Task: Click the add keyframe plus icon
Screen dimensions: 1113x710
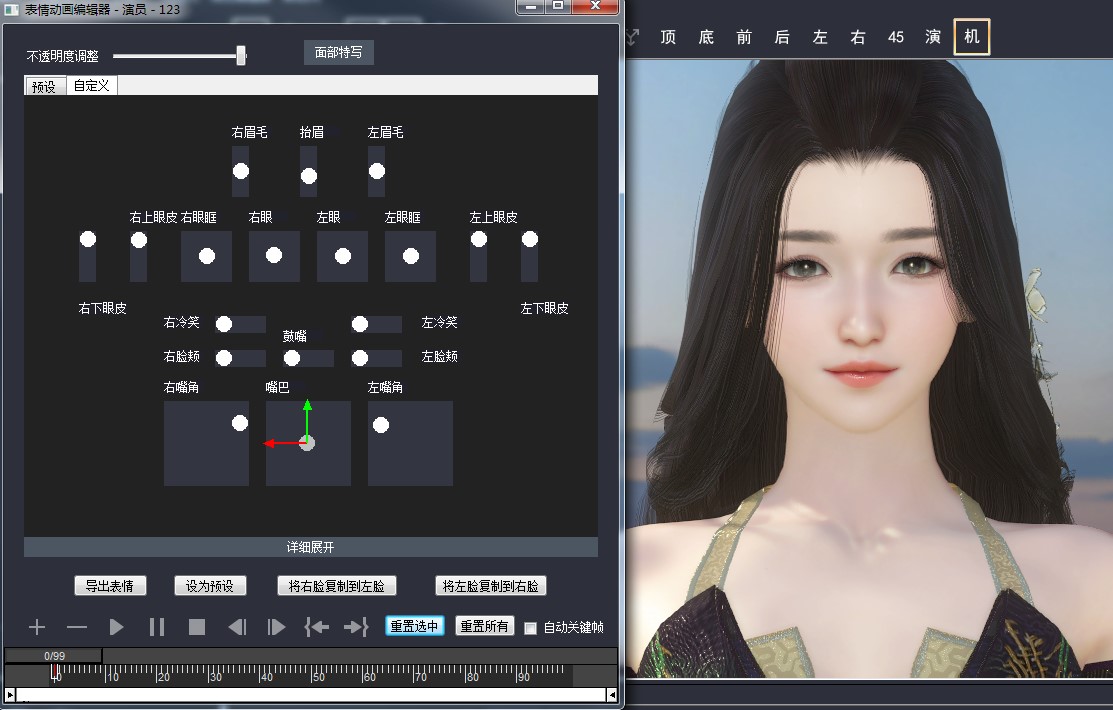Action: pyautogui.click(x=37, y=627)
